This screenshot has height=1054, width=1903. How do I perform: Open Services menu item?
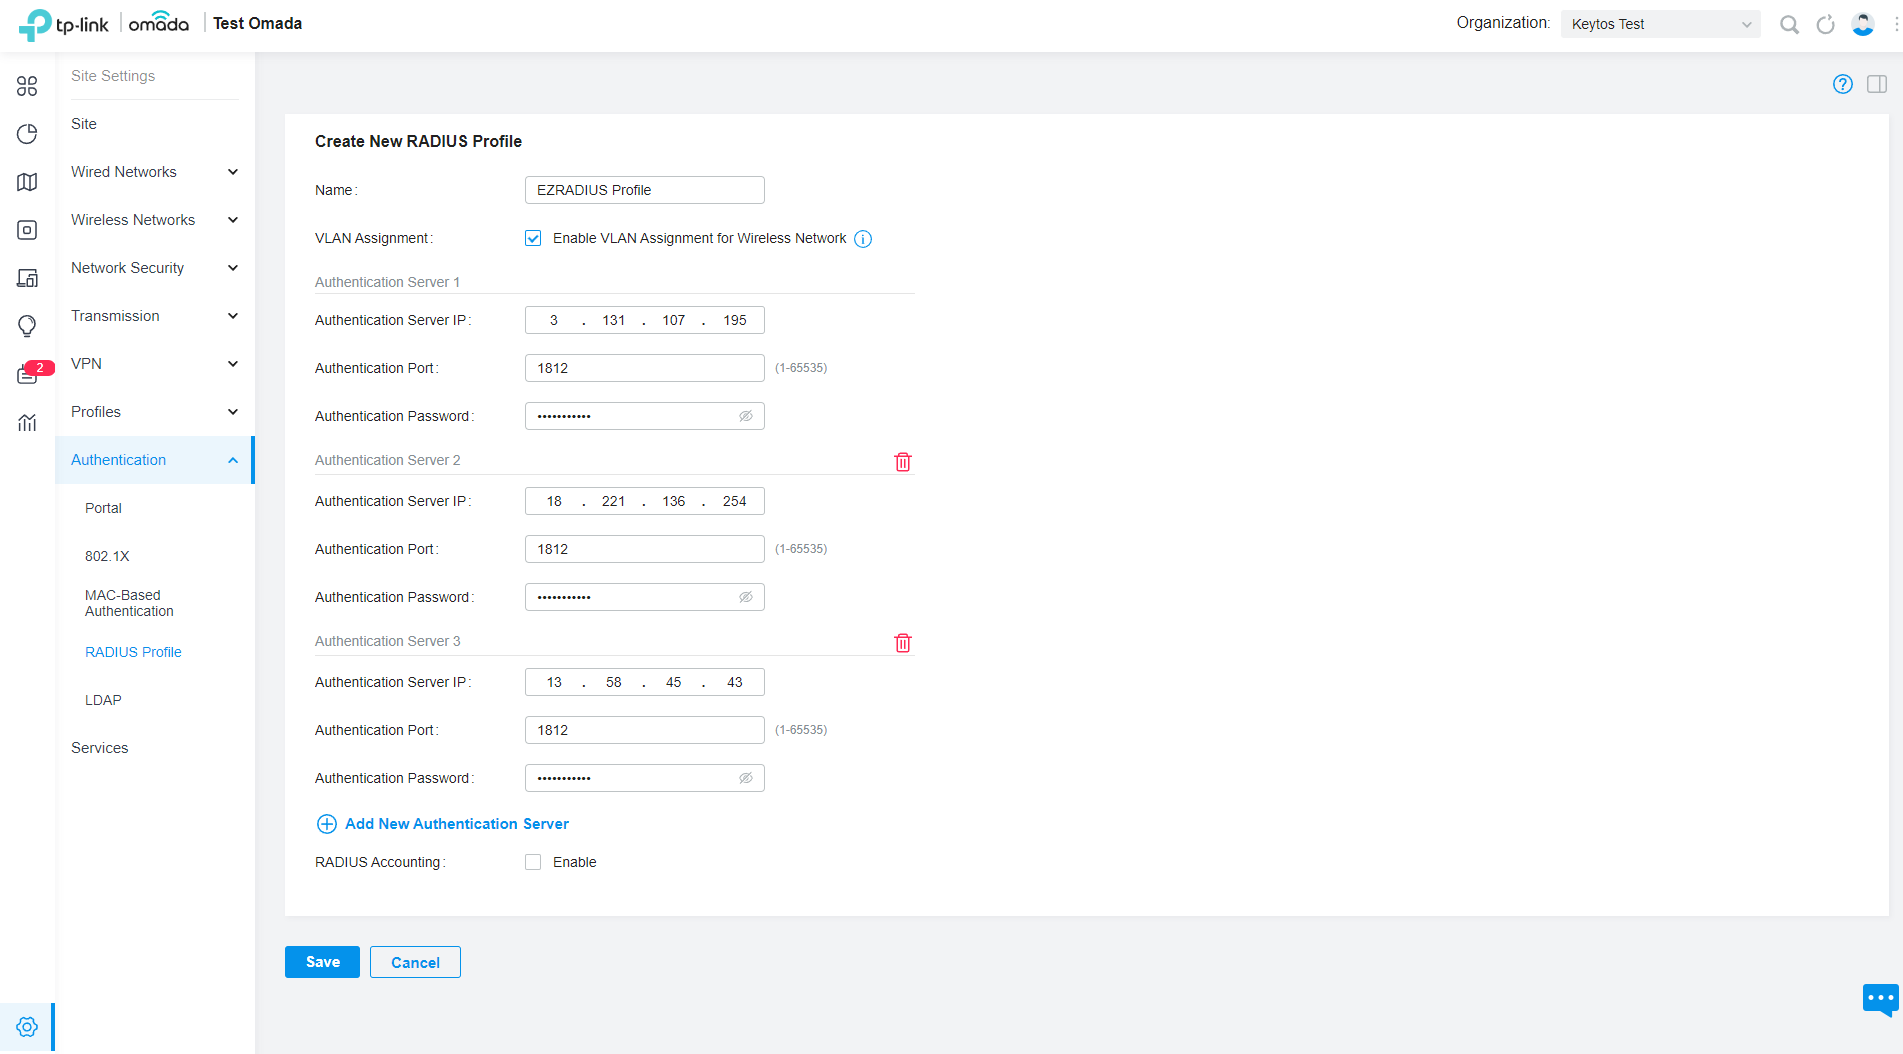click(99, 748)
